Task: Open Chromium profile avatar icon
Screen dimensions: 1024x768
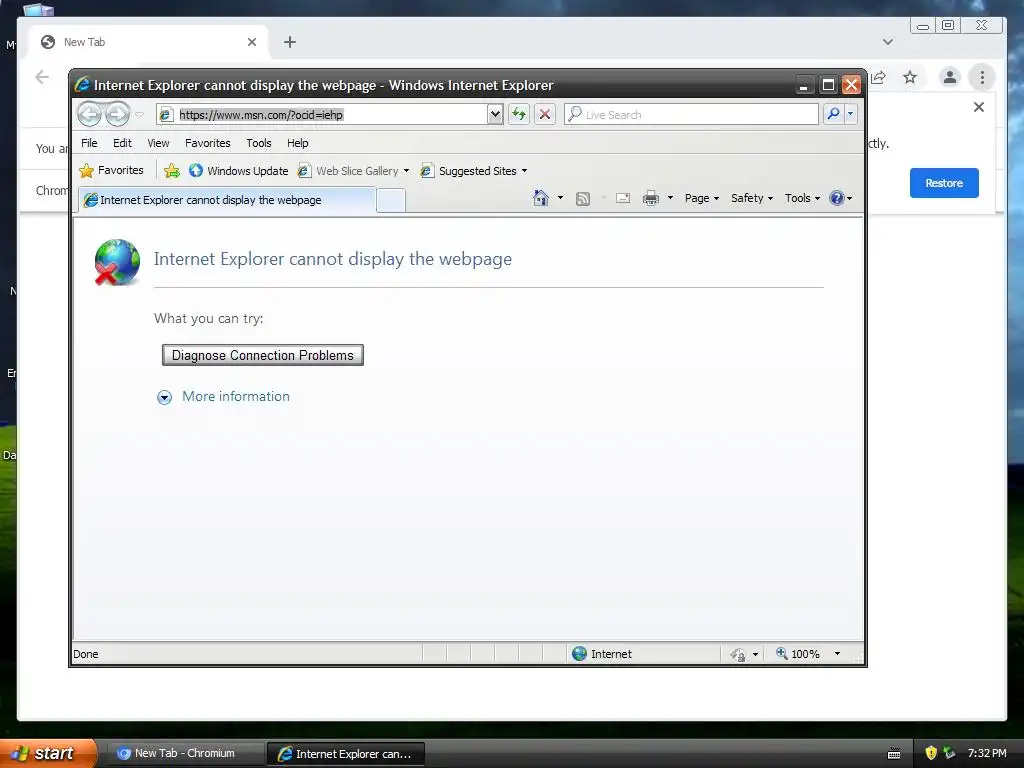Action: [950, 77]
